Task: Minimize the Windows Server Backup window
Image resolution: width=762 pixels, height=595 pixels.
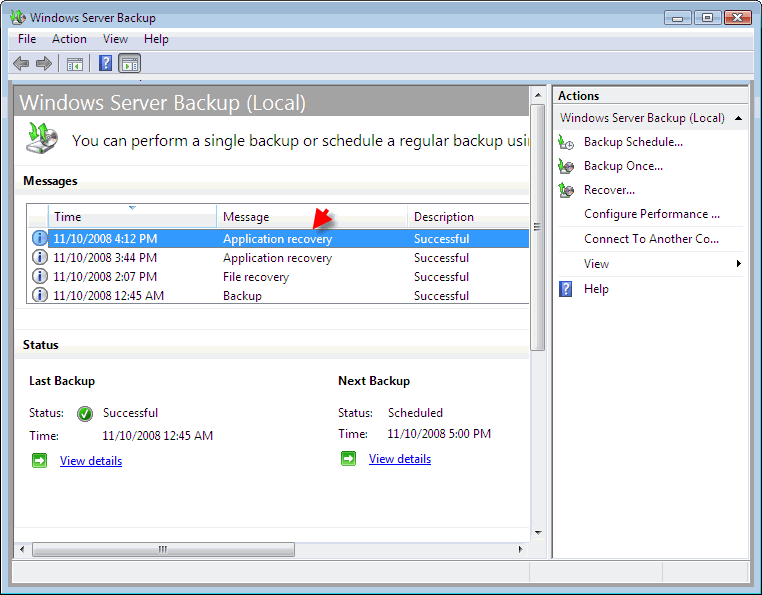Action: (x=678, y=18)
